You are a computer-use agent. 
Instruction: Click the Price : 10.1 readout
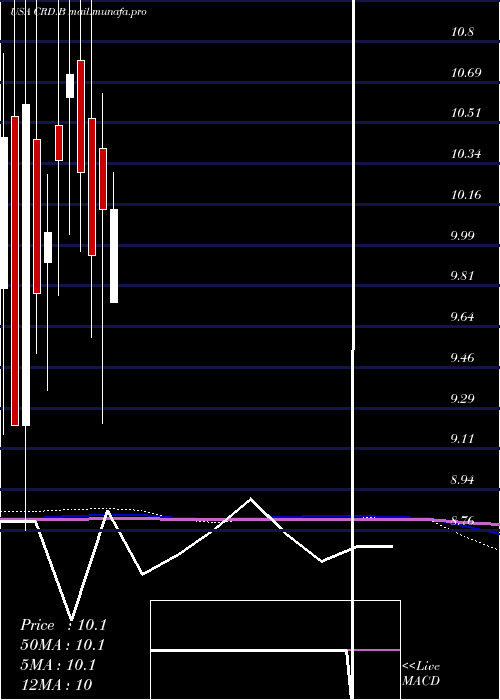pos(63,625)
